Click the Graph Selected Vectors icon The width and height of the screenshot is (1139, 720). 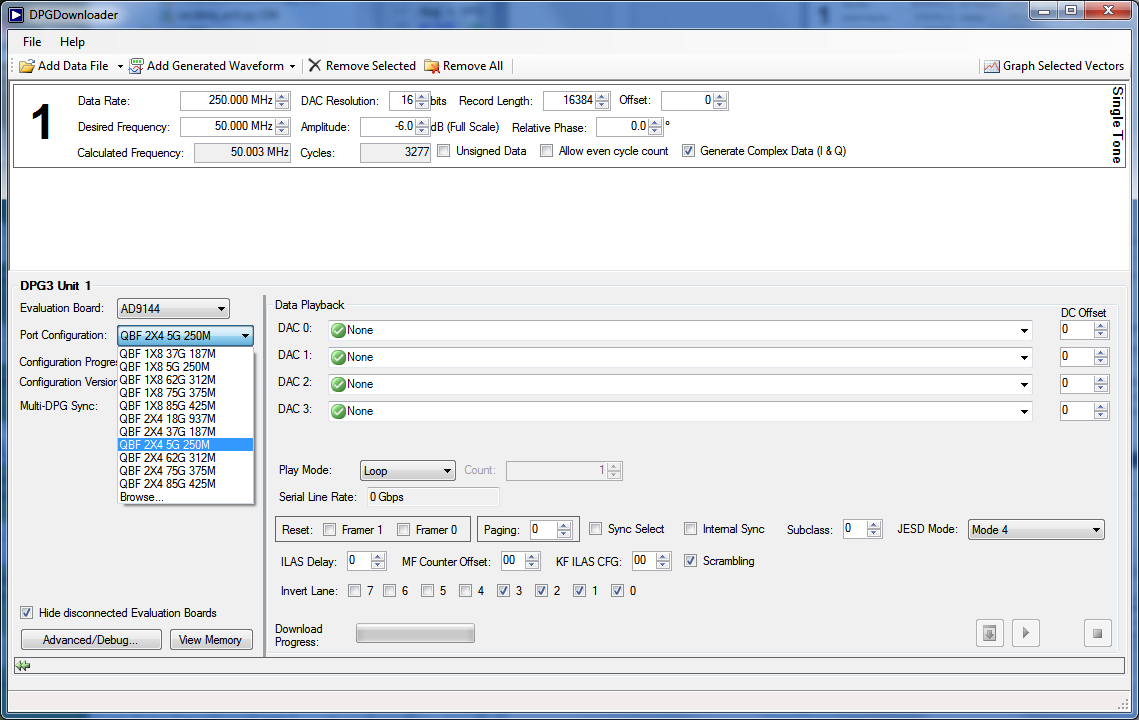point(991,66)
